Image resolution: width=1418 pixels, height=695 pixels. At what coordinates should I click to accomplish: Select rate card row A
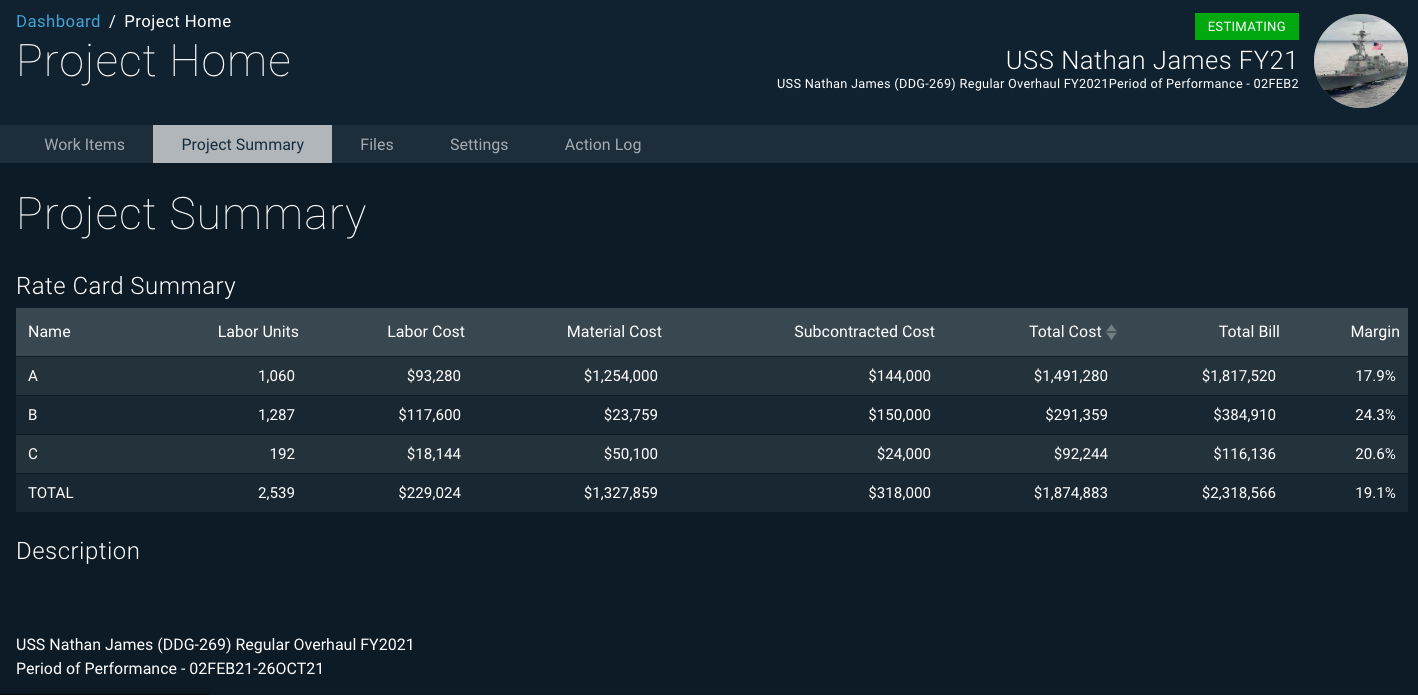[x=33, y=376]
